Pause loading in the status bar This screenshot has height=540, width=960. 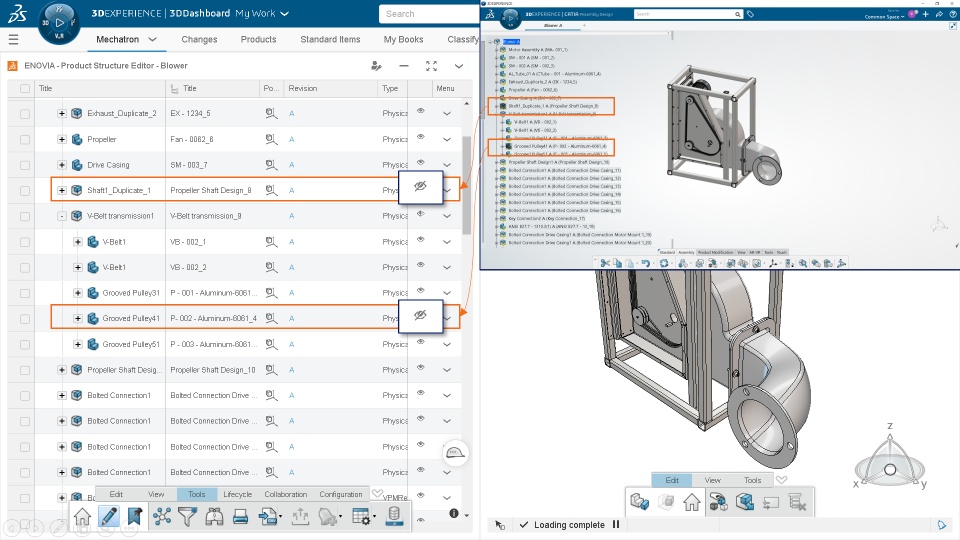point(616,525)
